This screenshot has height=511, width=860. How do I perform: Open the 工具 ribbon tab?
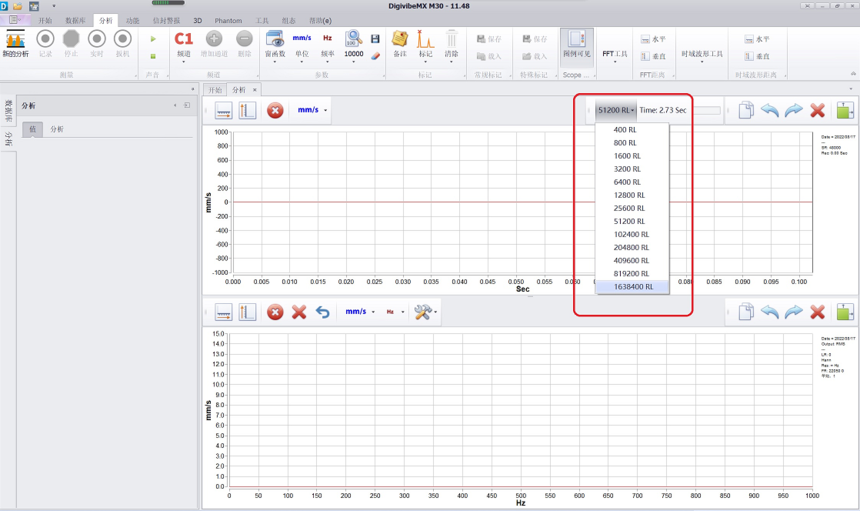pos(262,20)
